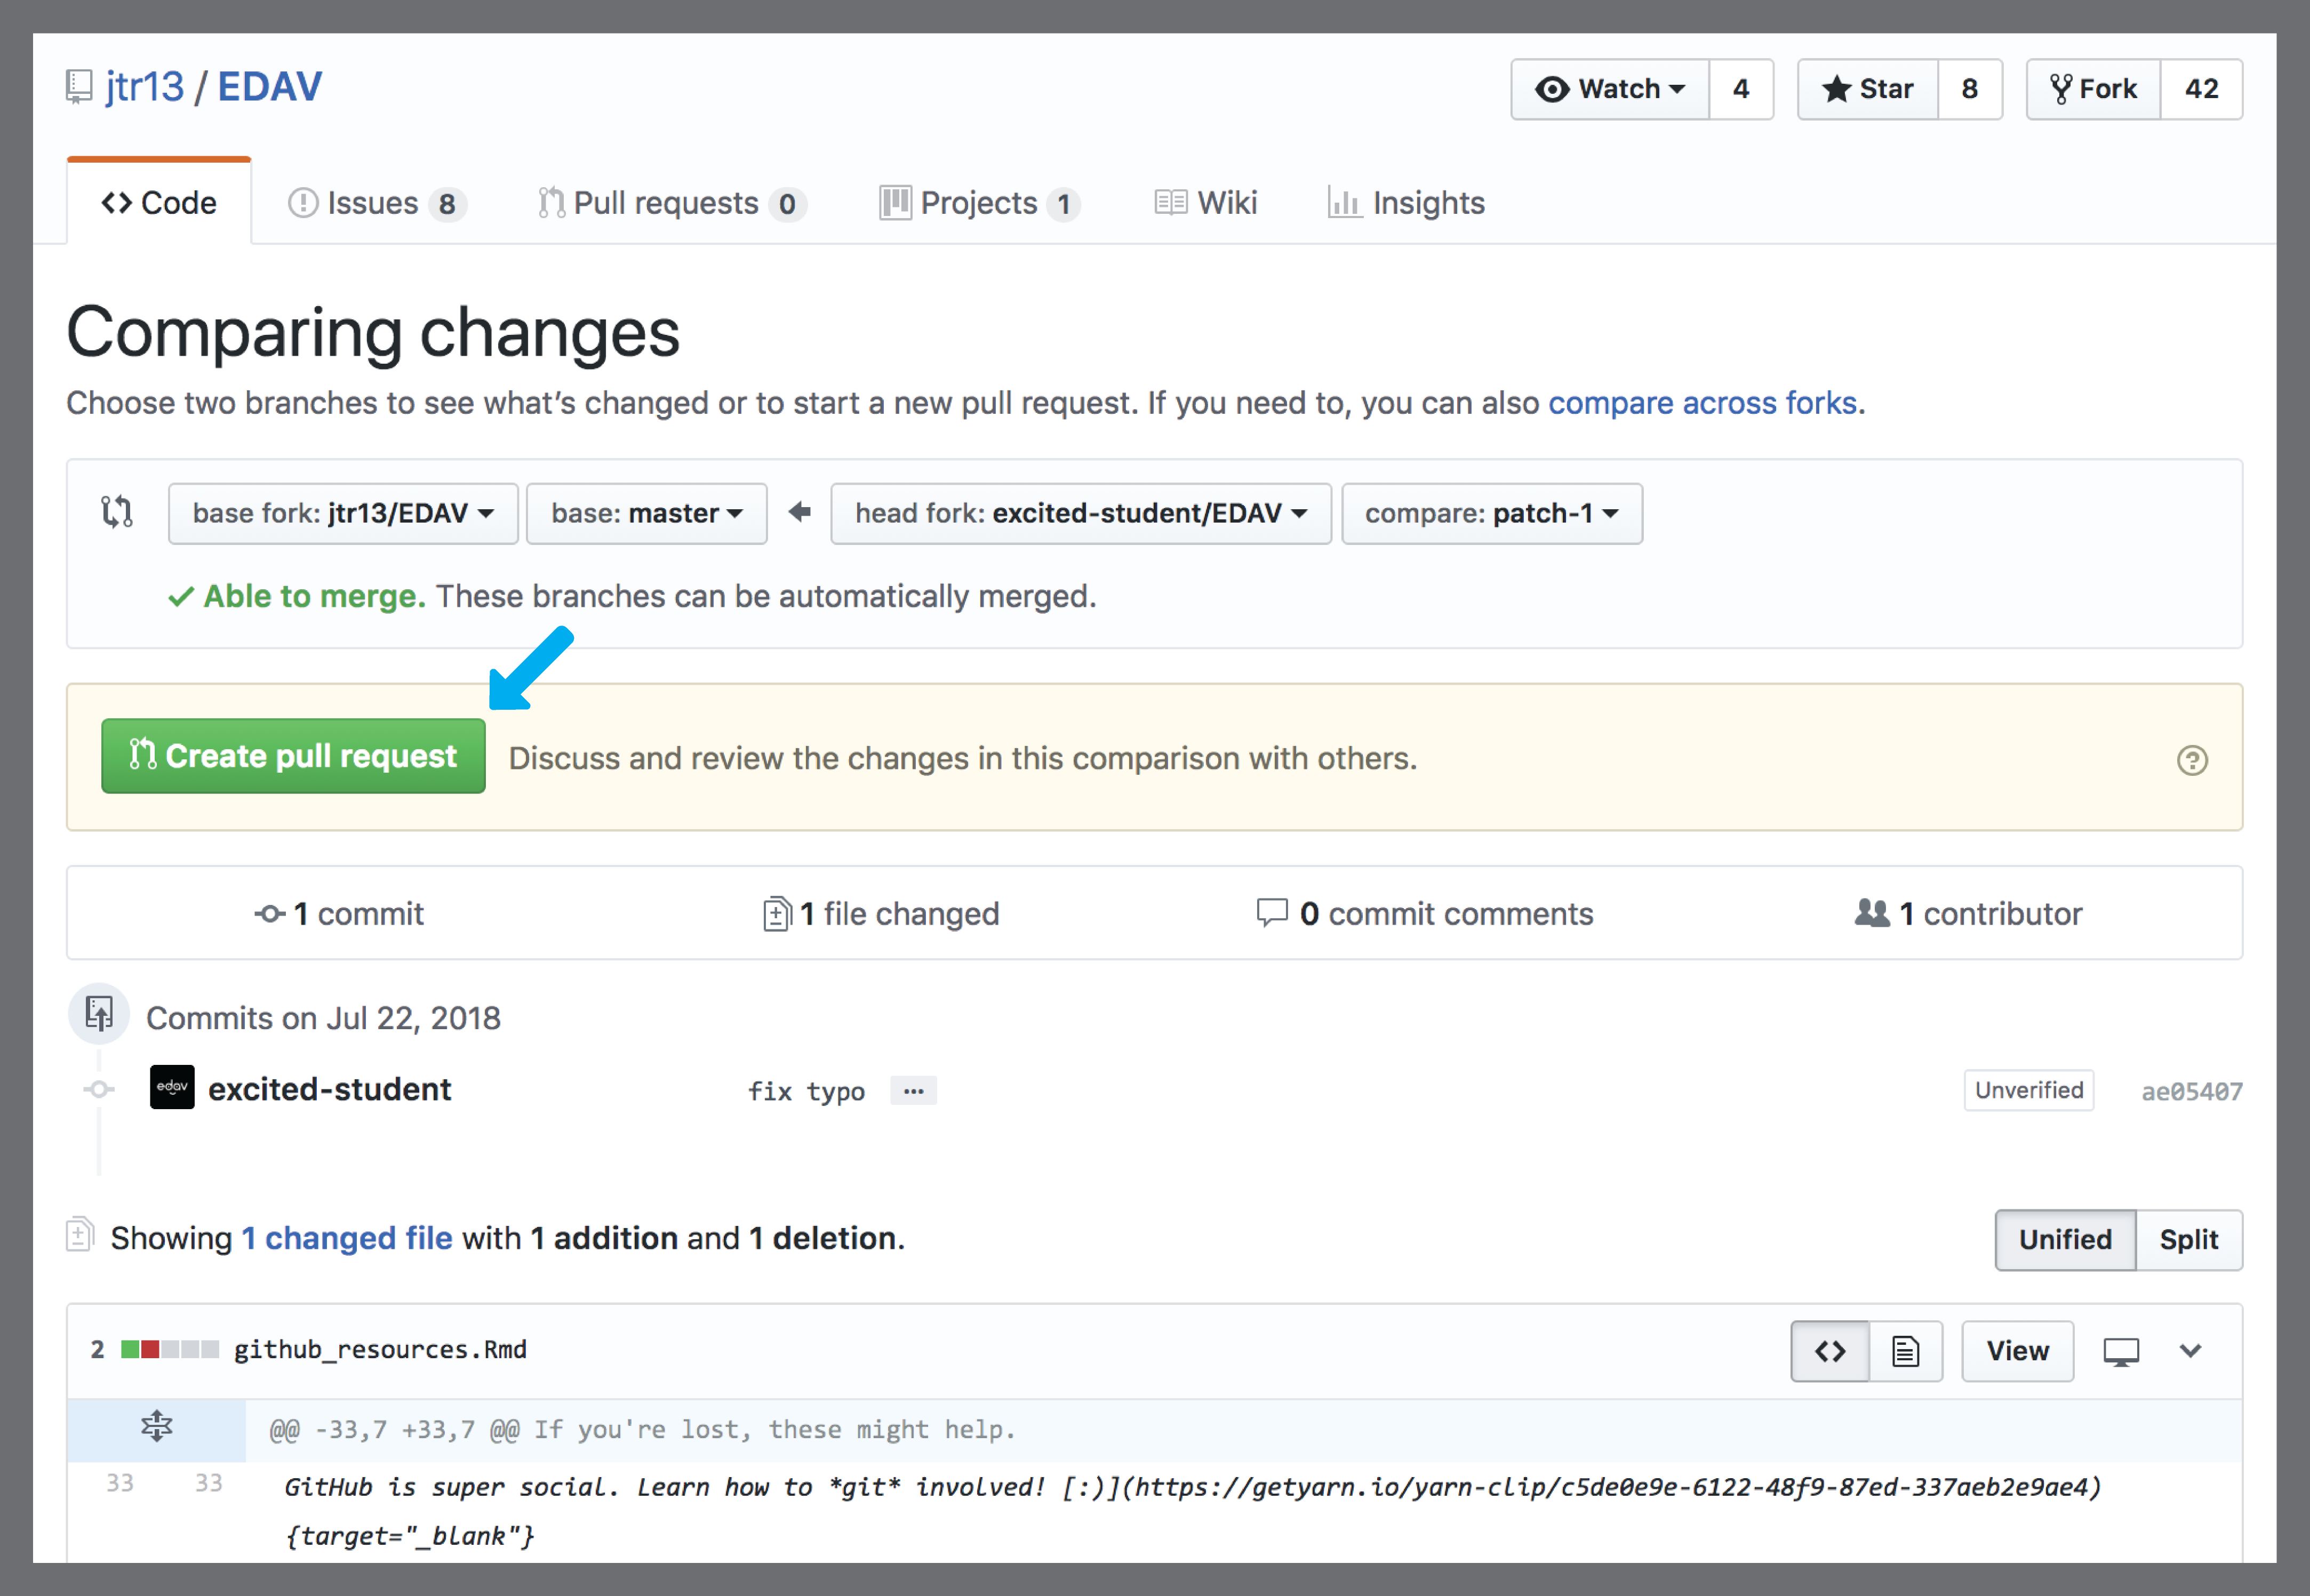
Task: Switch to the Code tab
Action: [159, 203]
